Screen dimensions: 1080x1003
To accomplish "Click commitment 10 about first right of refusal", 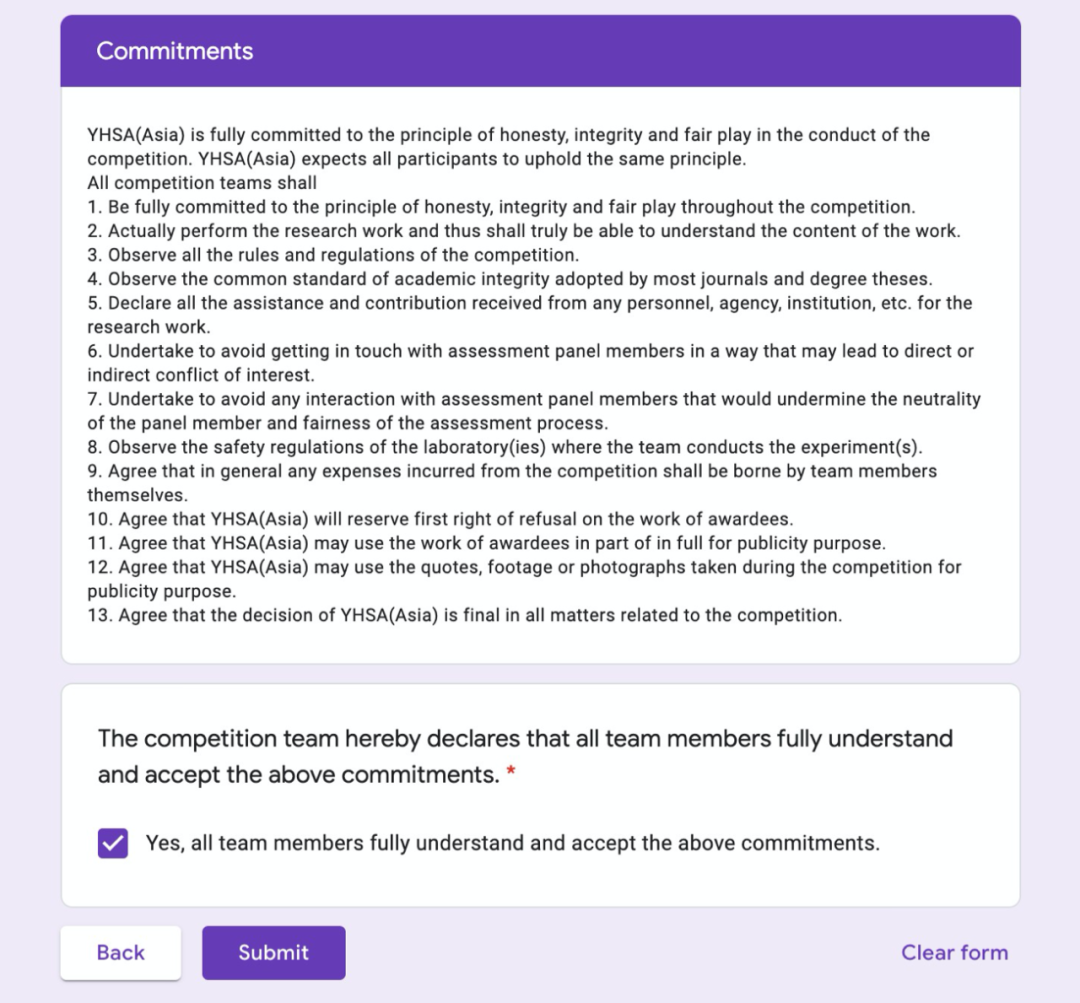I will tap(440, 519).
